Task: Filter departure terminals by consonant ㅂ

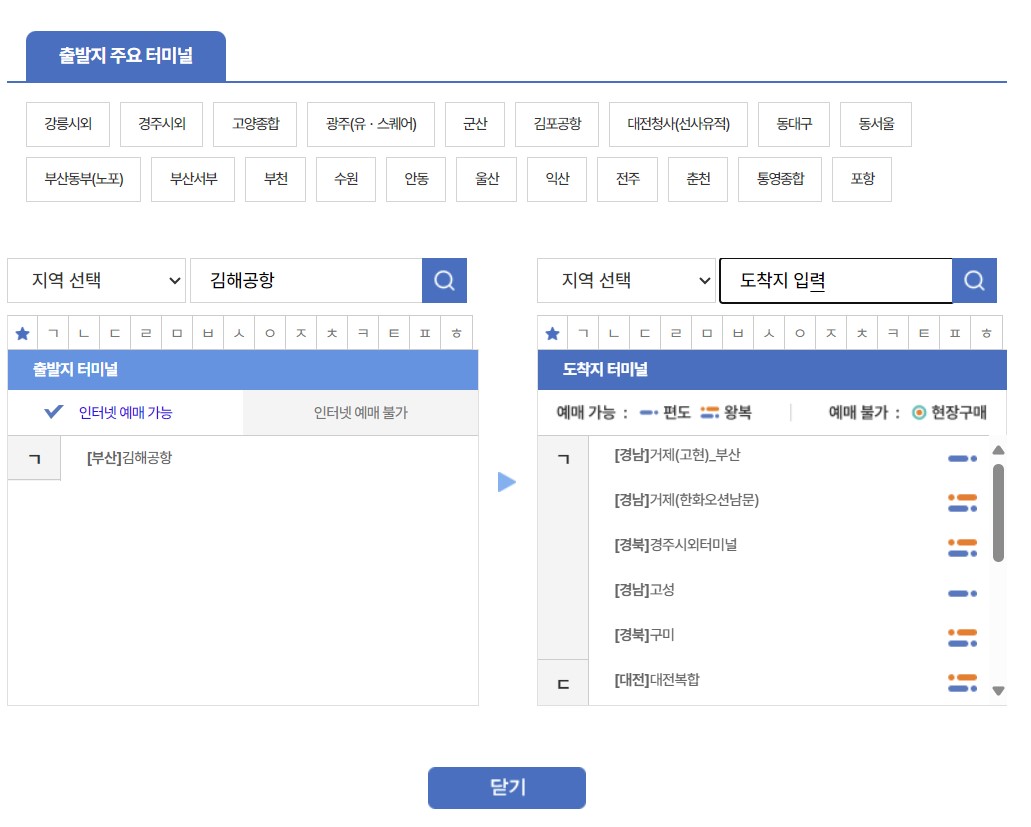Action: point(208,333)
